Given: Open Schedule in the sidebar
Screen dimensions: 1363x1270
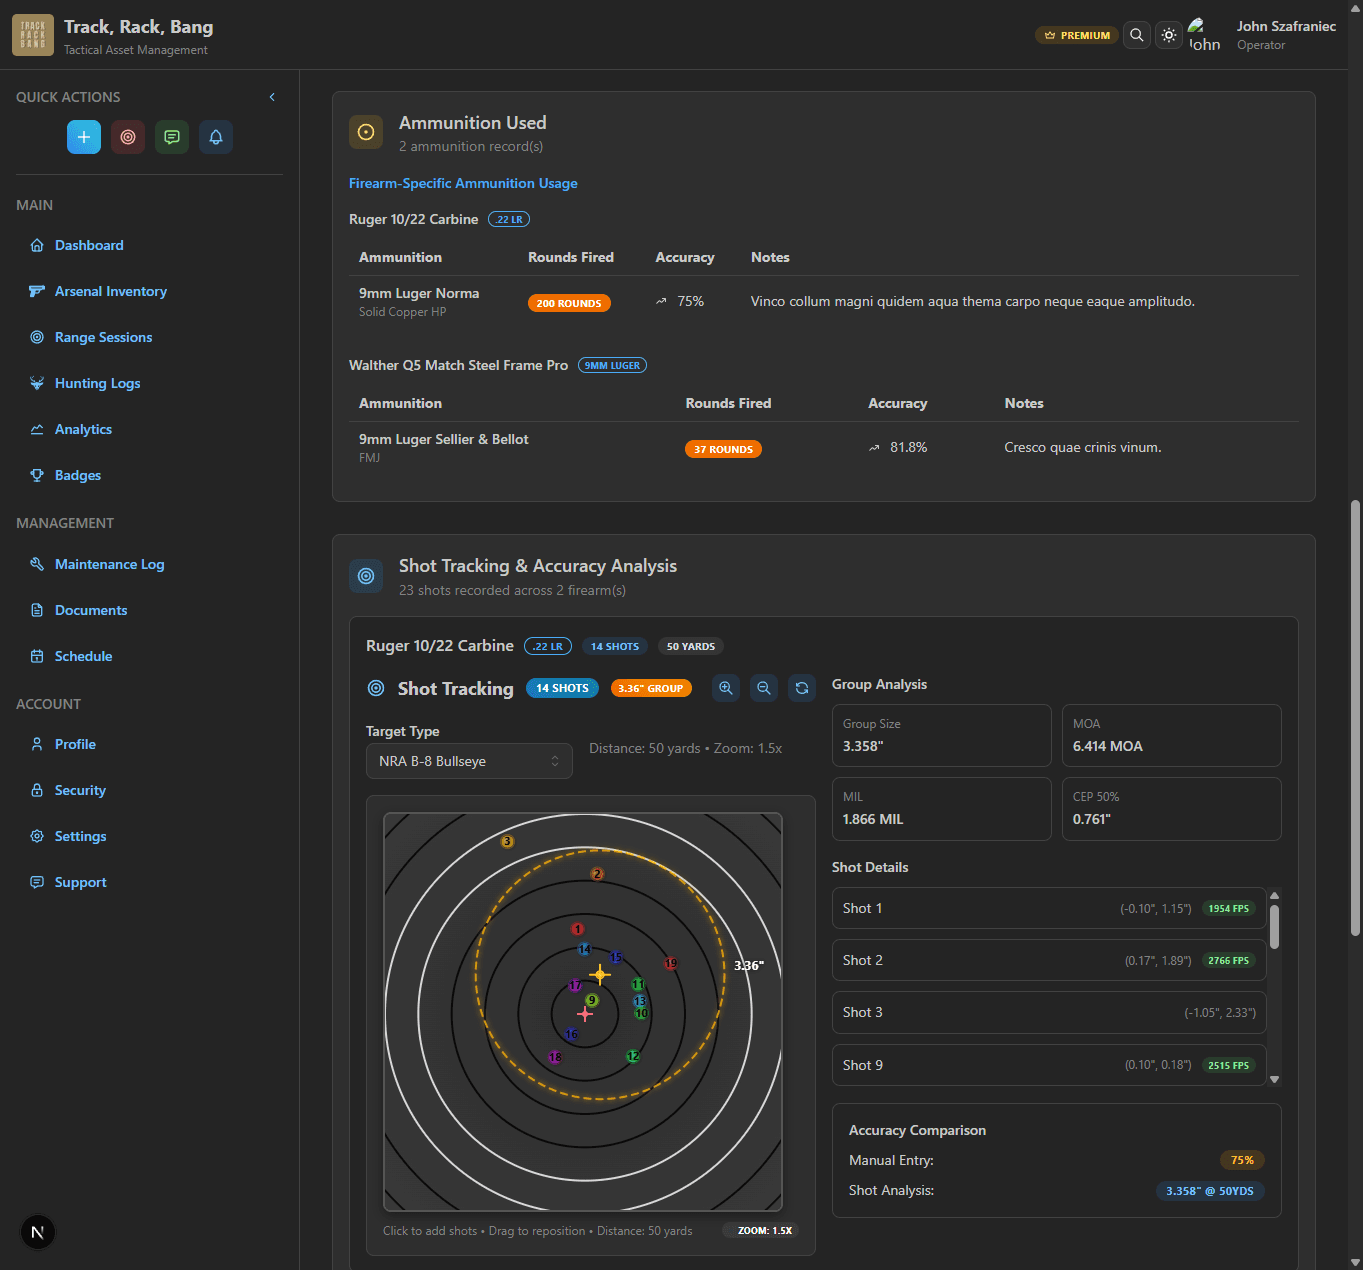Looking at the screenshot, I should pyautogui.click(x=83, y=656).
